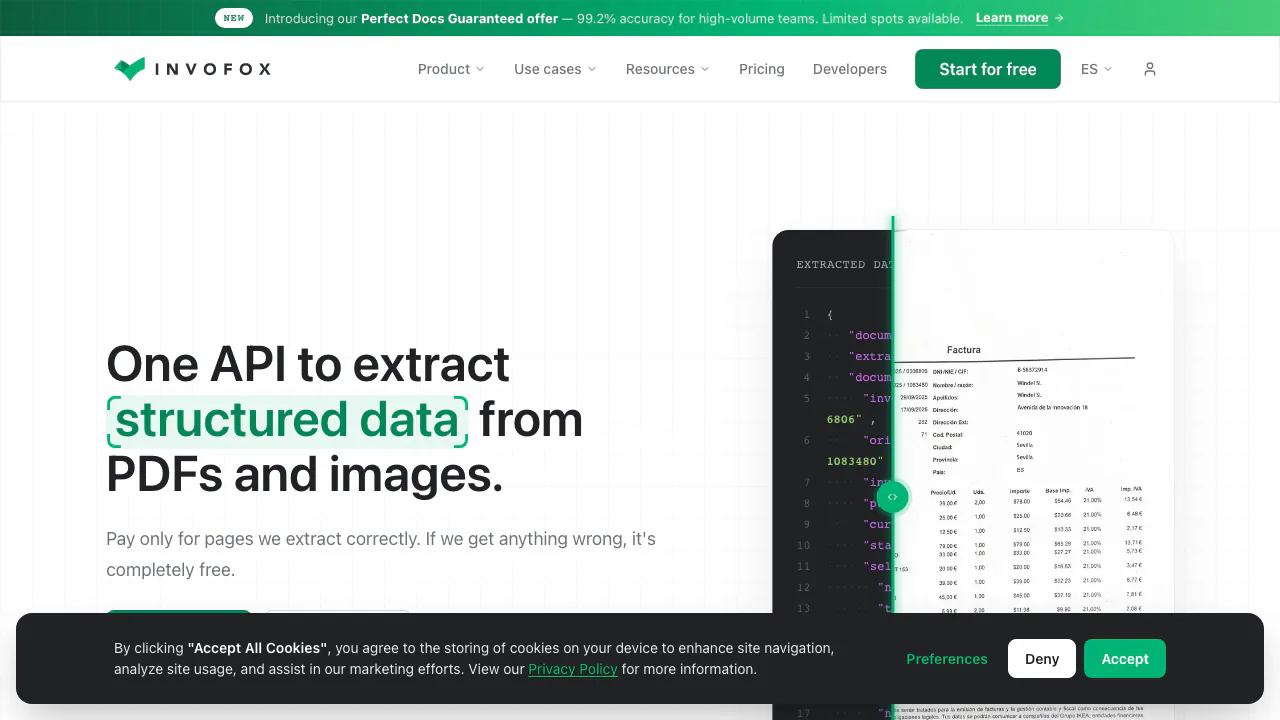
Task: Deny cookies in the banner
Action: pyautogui.click(x=1042, y=659)
